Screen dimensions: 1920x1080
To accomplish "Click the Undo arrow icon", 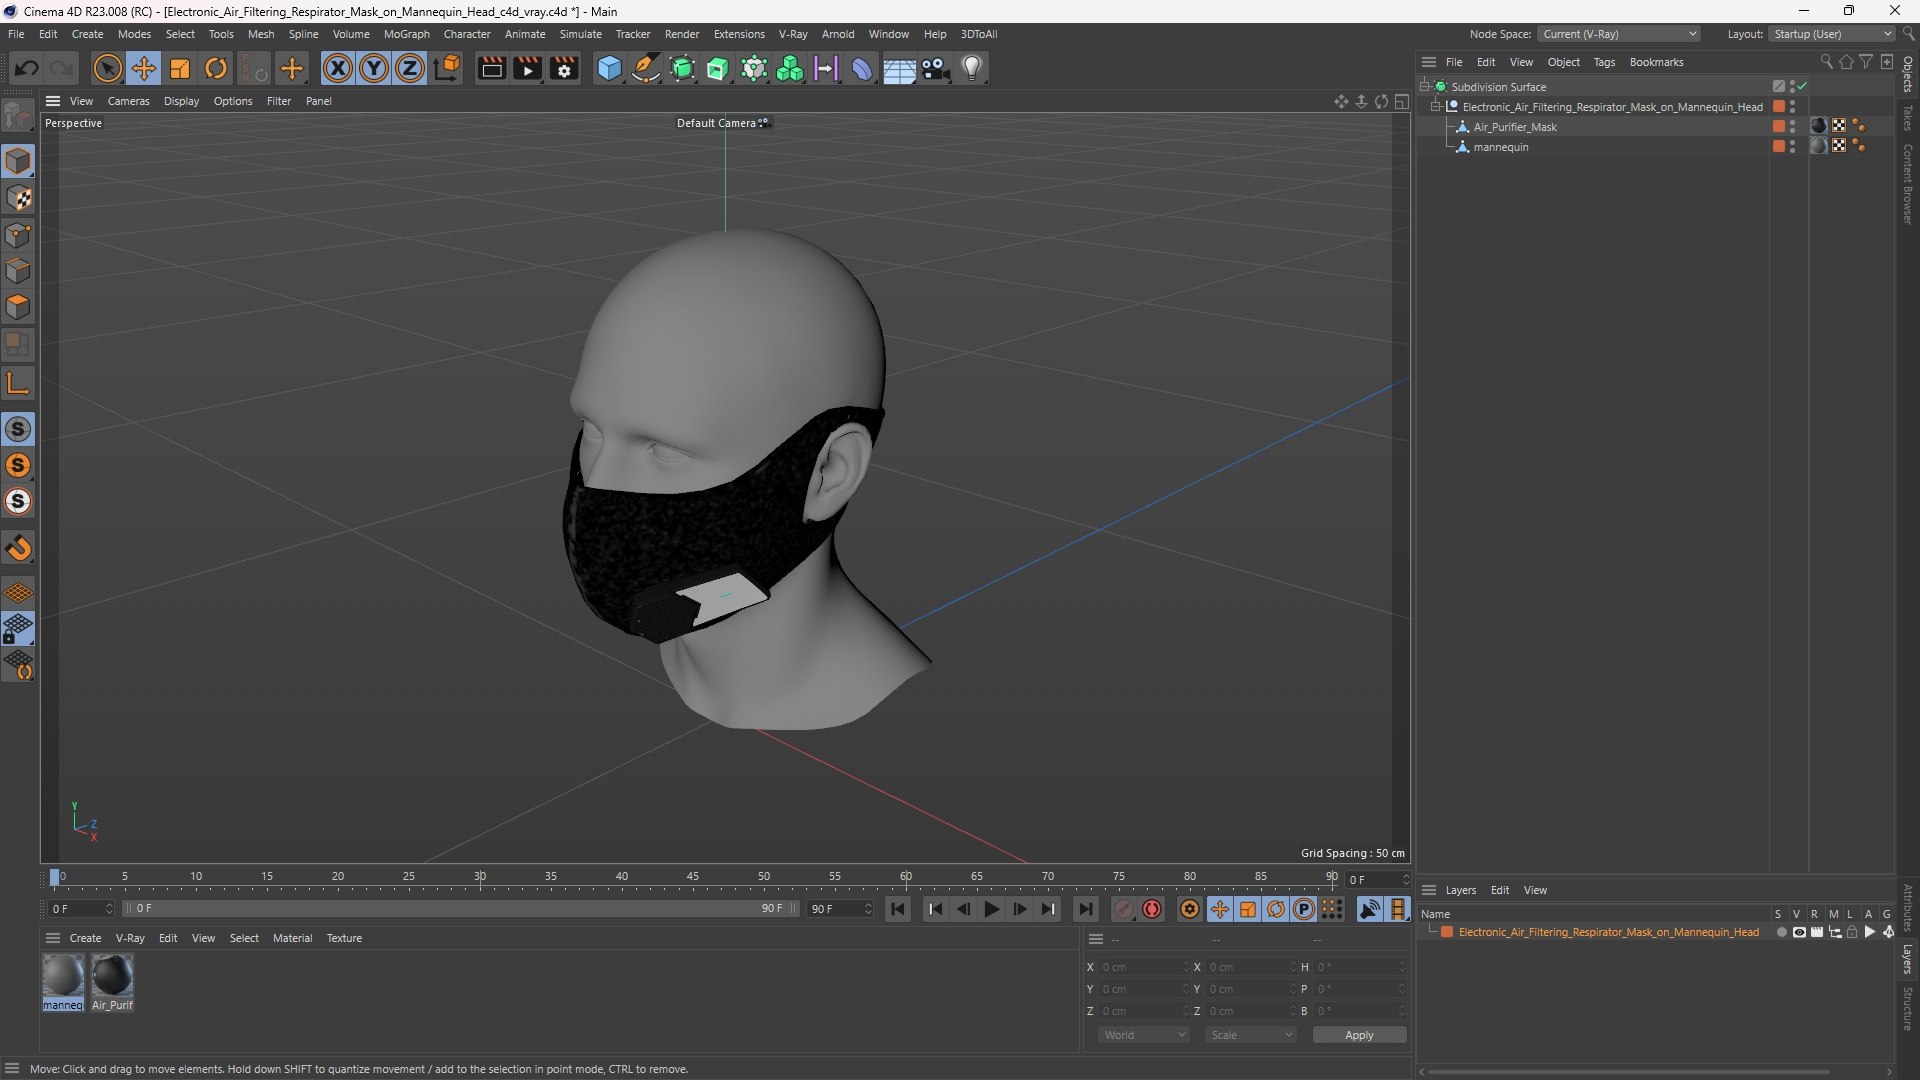I will coord(27,68).
